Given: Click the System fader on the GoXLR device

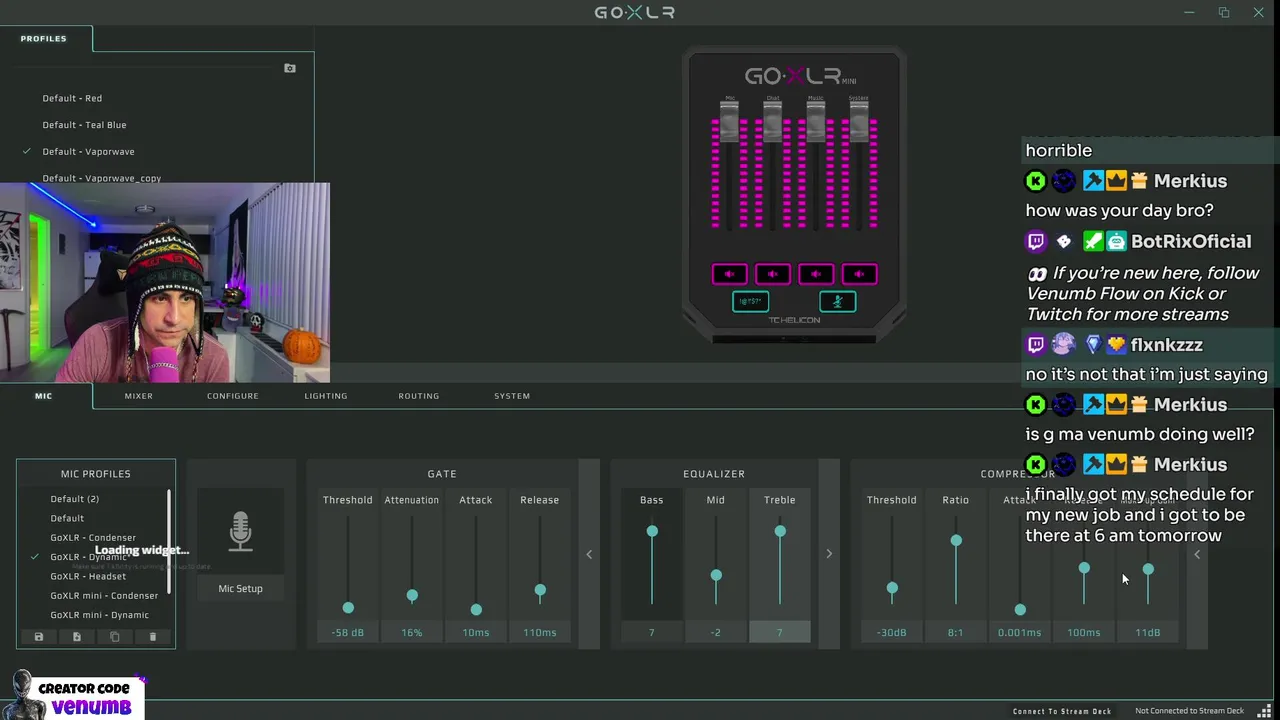Looking at the screenshot, I should pyautogui.click(x=859, y=121).
